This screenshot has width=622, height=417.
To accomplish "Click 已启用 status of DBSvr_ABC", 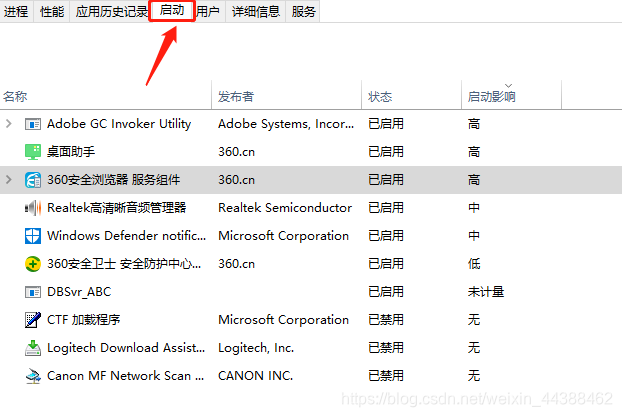I will pos(386,292).
